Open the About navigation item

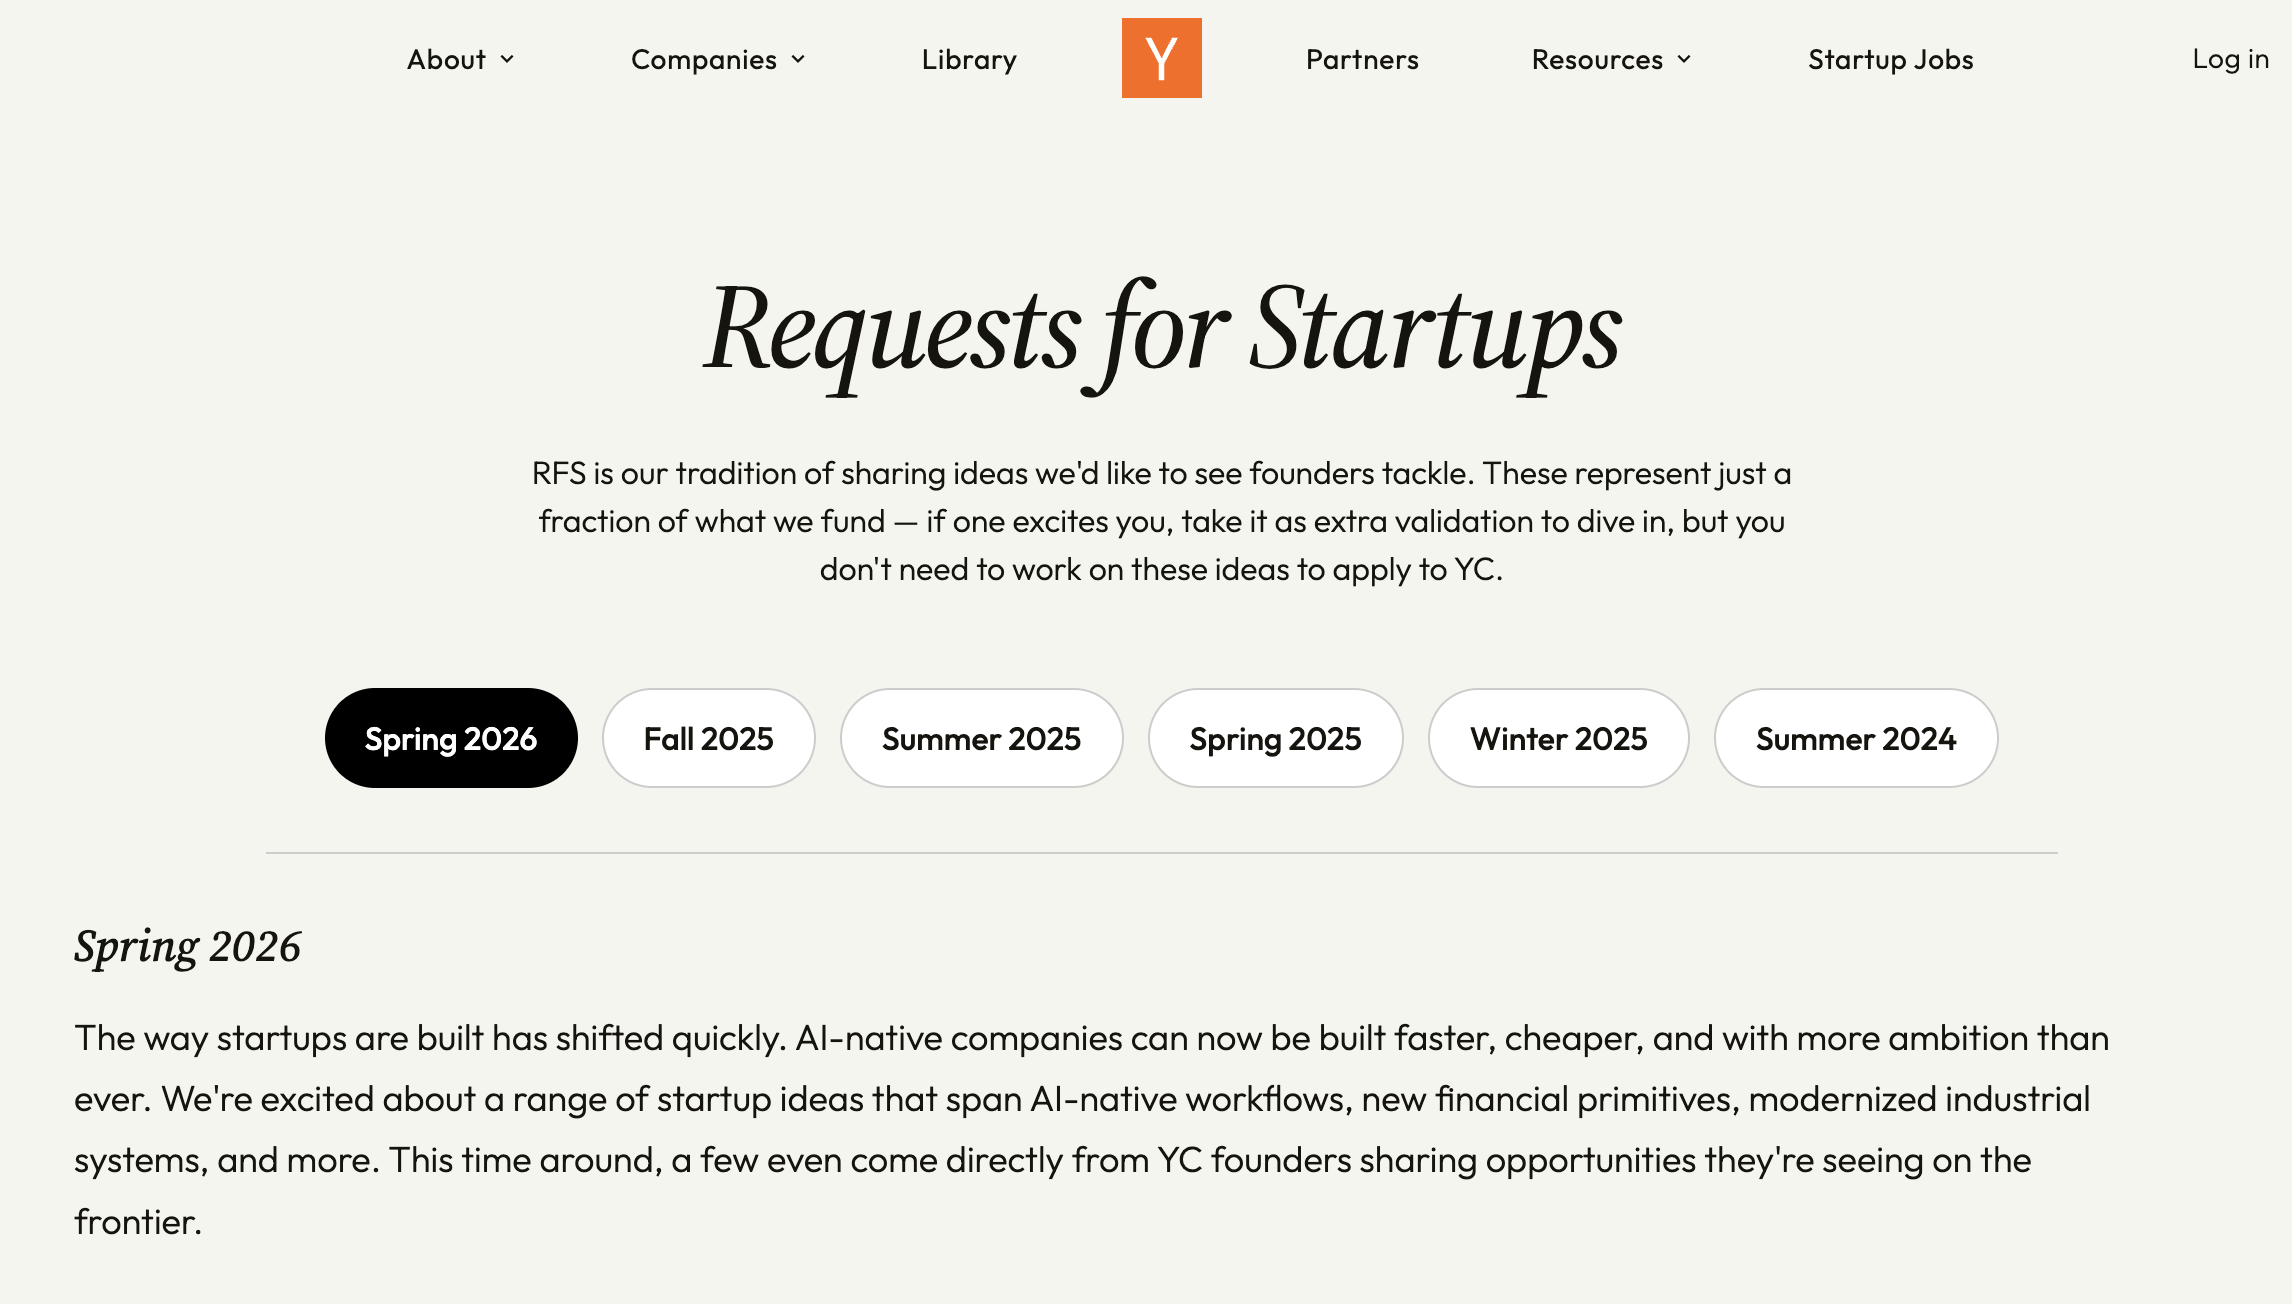click(446, 60)
